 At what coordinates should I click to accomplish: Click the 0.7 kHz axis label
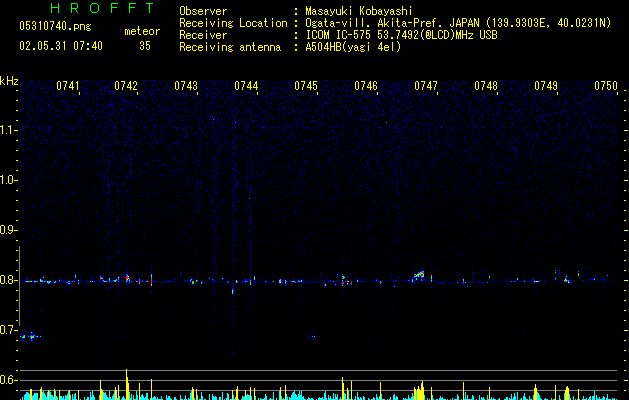(x=9, y=330)
